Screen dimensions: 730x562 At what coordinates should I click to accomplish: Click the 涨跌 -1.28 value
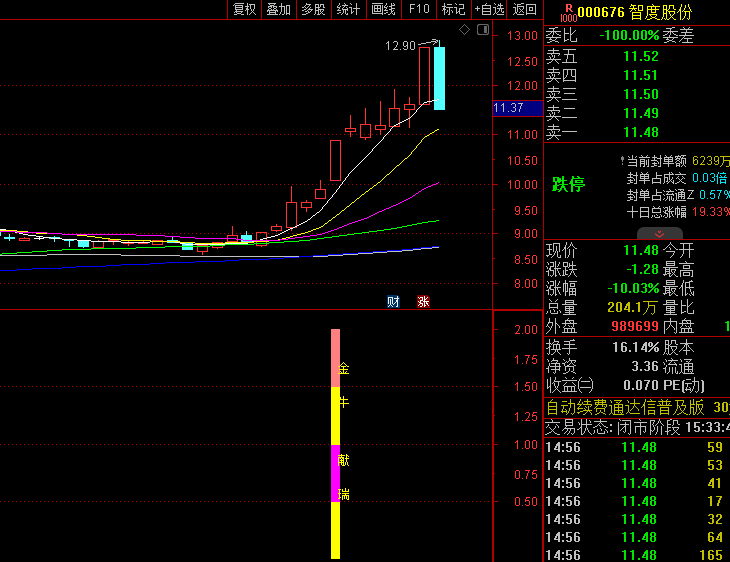642,270
